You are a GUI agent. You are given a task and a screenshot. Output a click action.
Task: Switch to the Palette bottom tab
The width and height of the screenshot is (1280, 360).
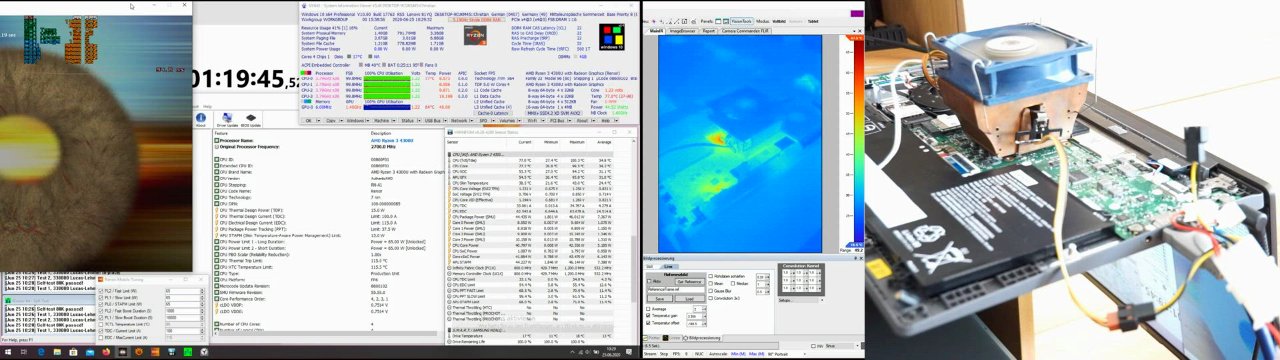tap(651, 338)
